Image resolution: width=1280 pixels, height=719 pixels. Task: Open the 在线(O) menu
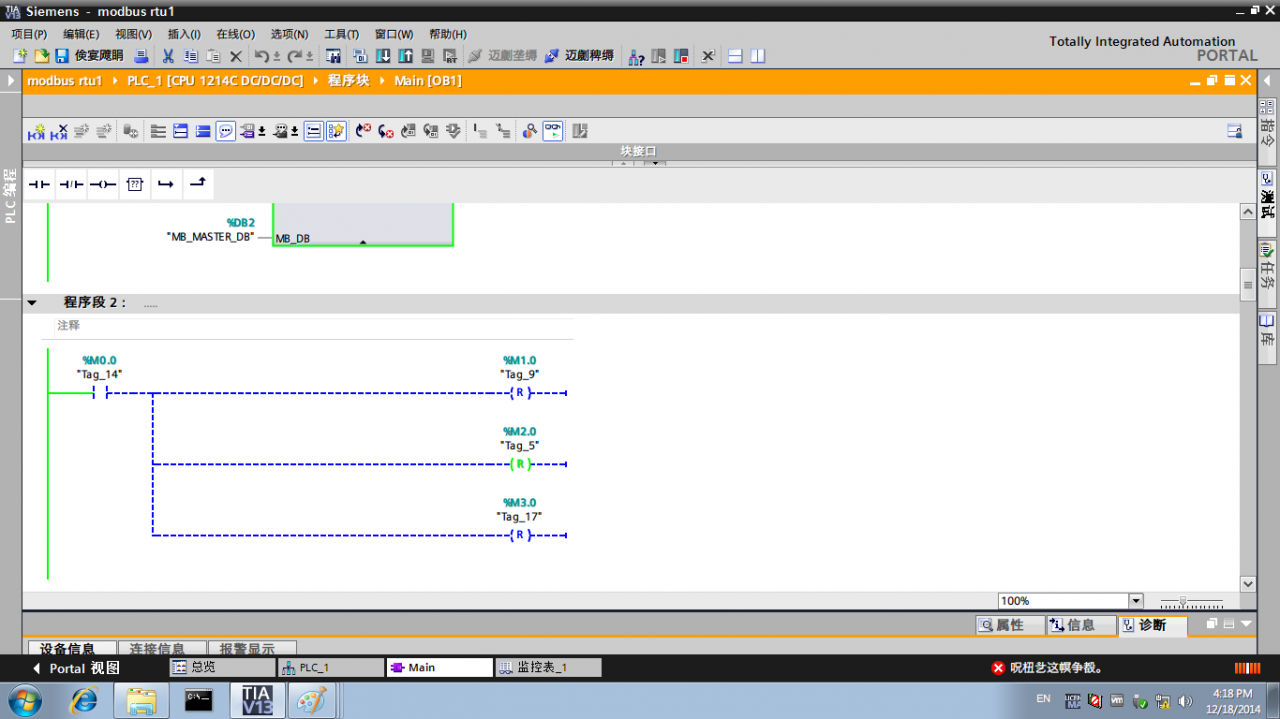tap(236, 34)
